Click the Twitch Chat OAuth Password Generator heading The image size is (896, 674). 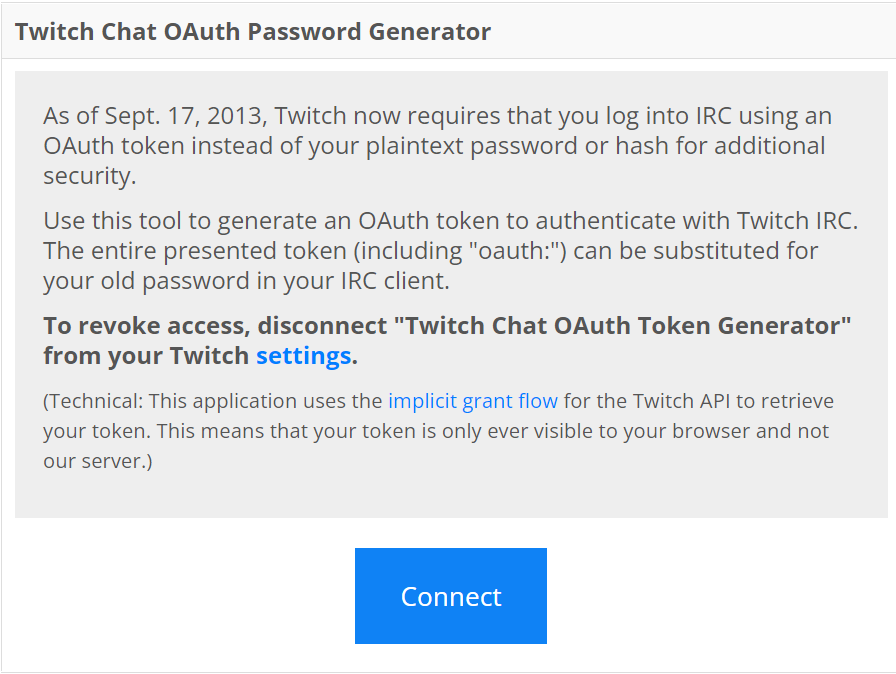[253, 31]
